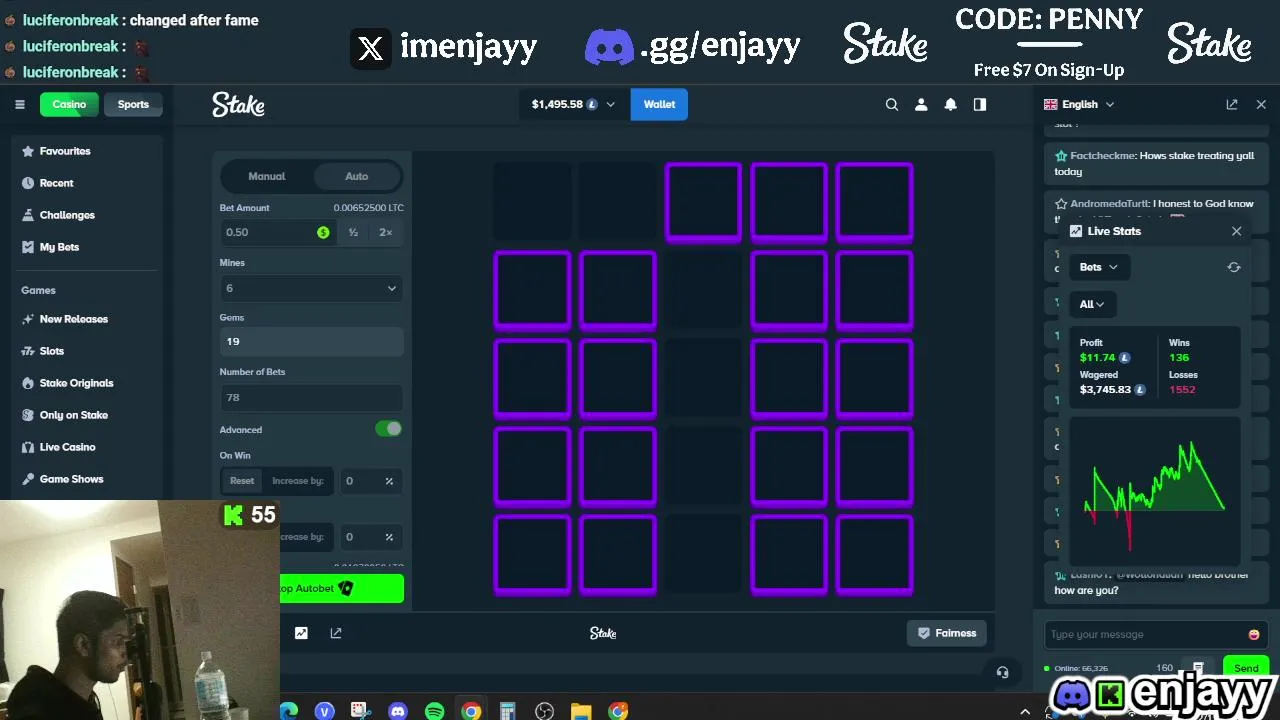Open the English language dropdown

1079,104
